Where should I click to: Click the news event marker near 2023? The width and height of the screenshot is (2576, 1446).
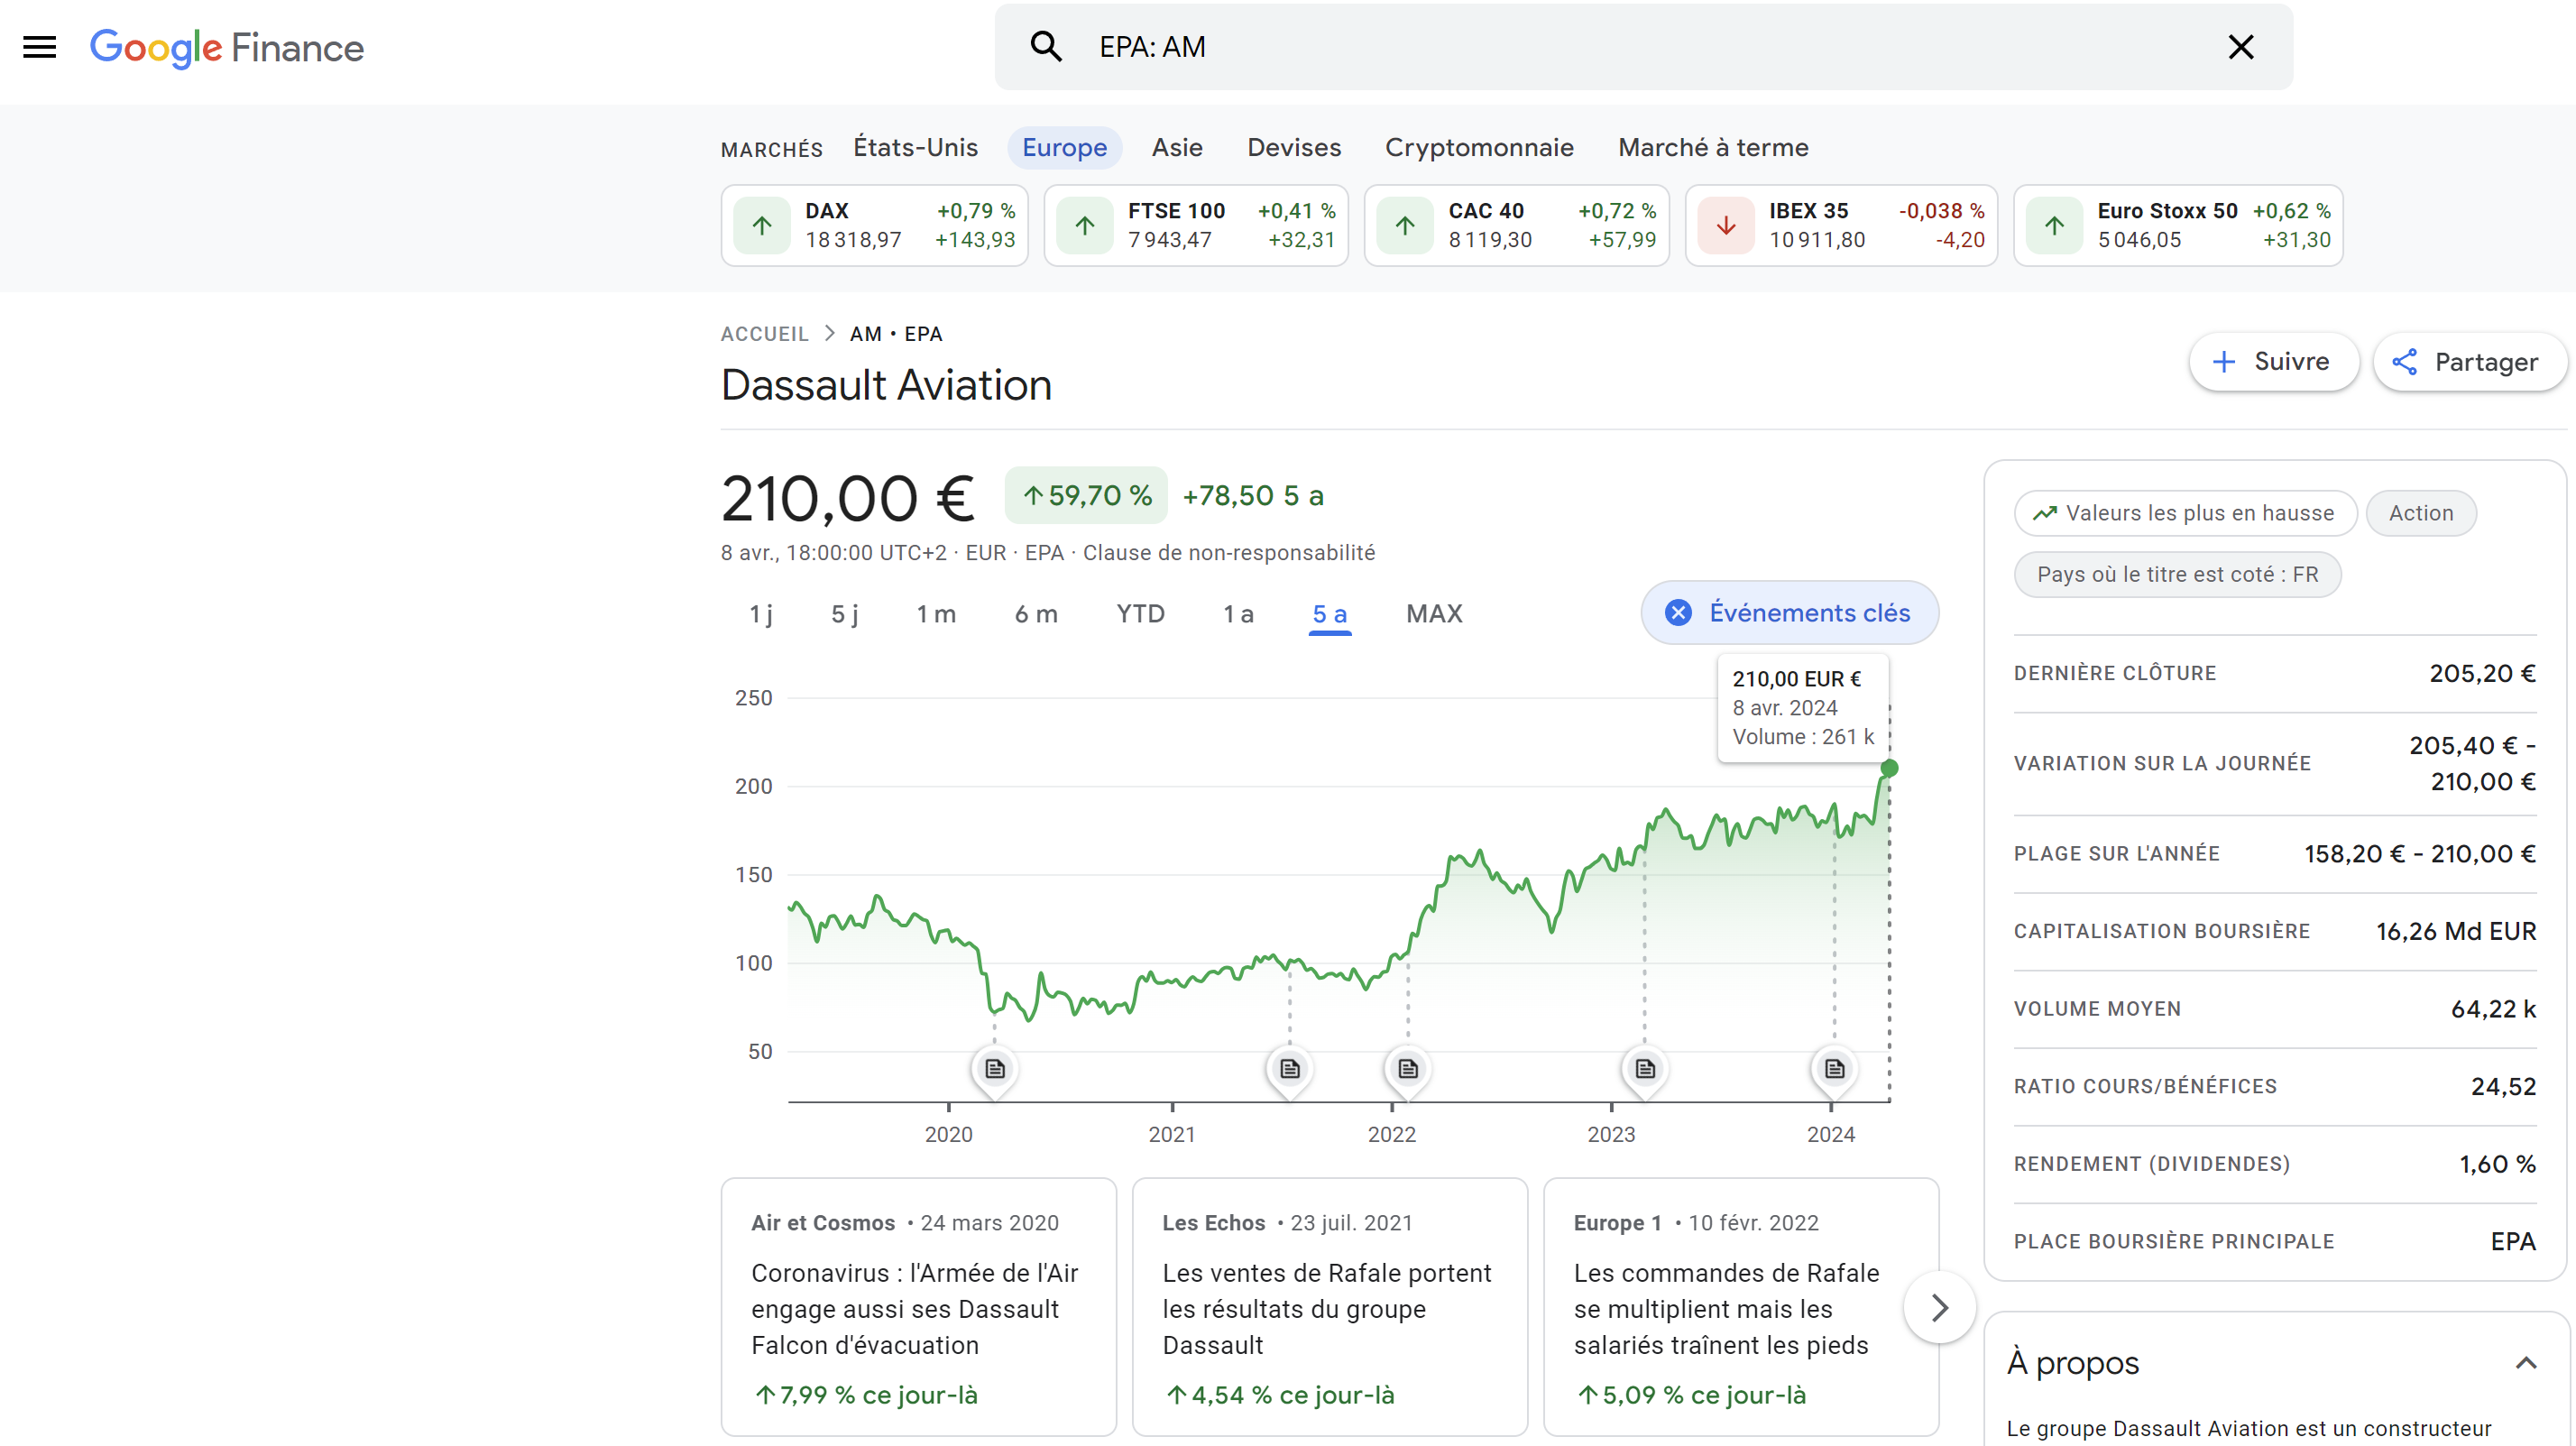1644,1068
